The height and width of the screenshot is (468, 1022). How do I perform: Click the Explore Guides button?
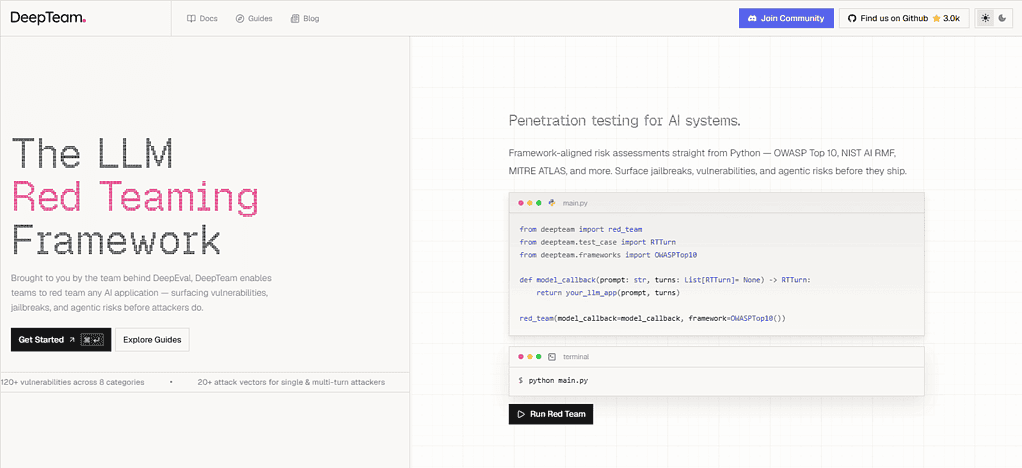click(x=153, y=340)
